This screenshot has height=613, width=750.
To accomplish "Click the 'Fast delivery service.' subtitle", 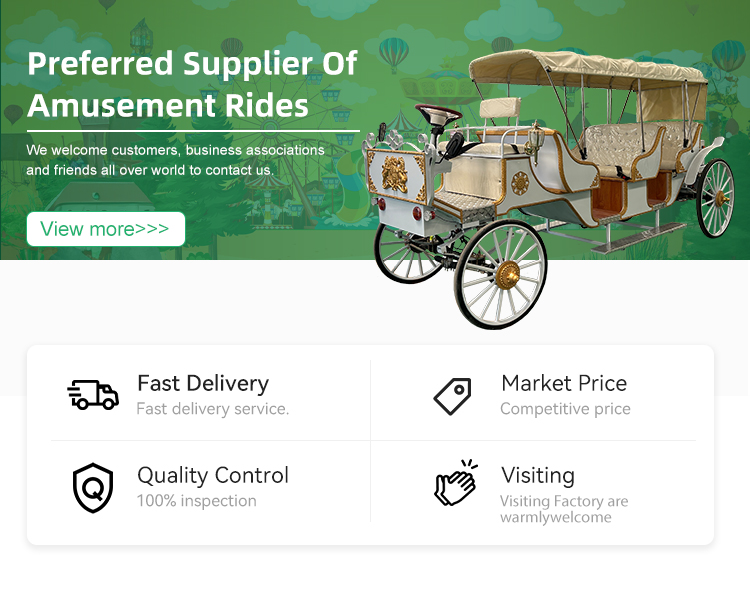I will pyautogui.click(x=213, y=409).
